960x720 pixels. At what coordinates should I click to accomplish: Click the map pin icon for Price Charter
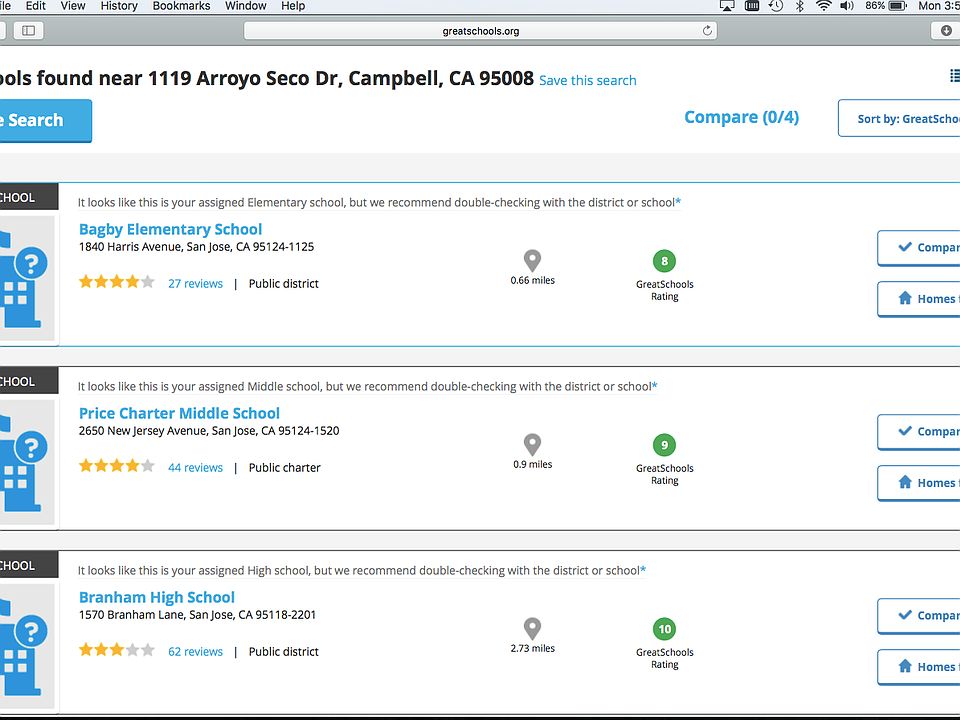(533, 444)
